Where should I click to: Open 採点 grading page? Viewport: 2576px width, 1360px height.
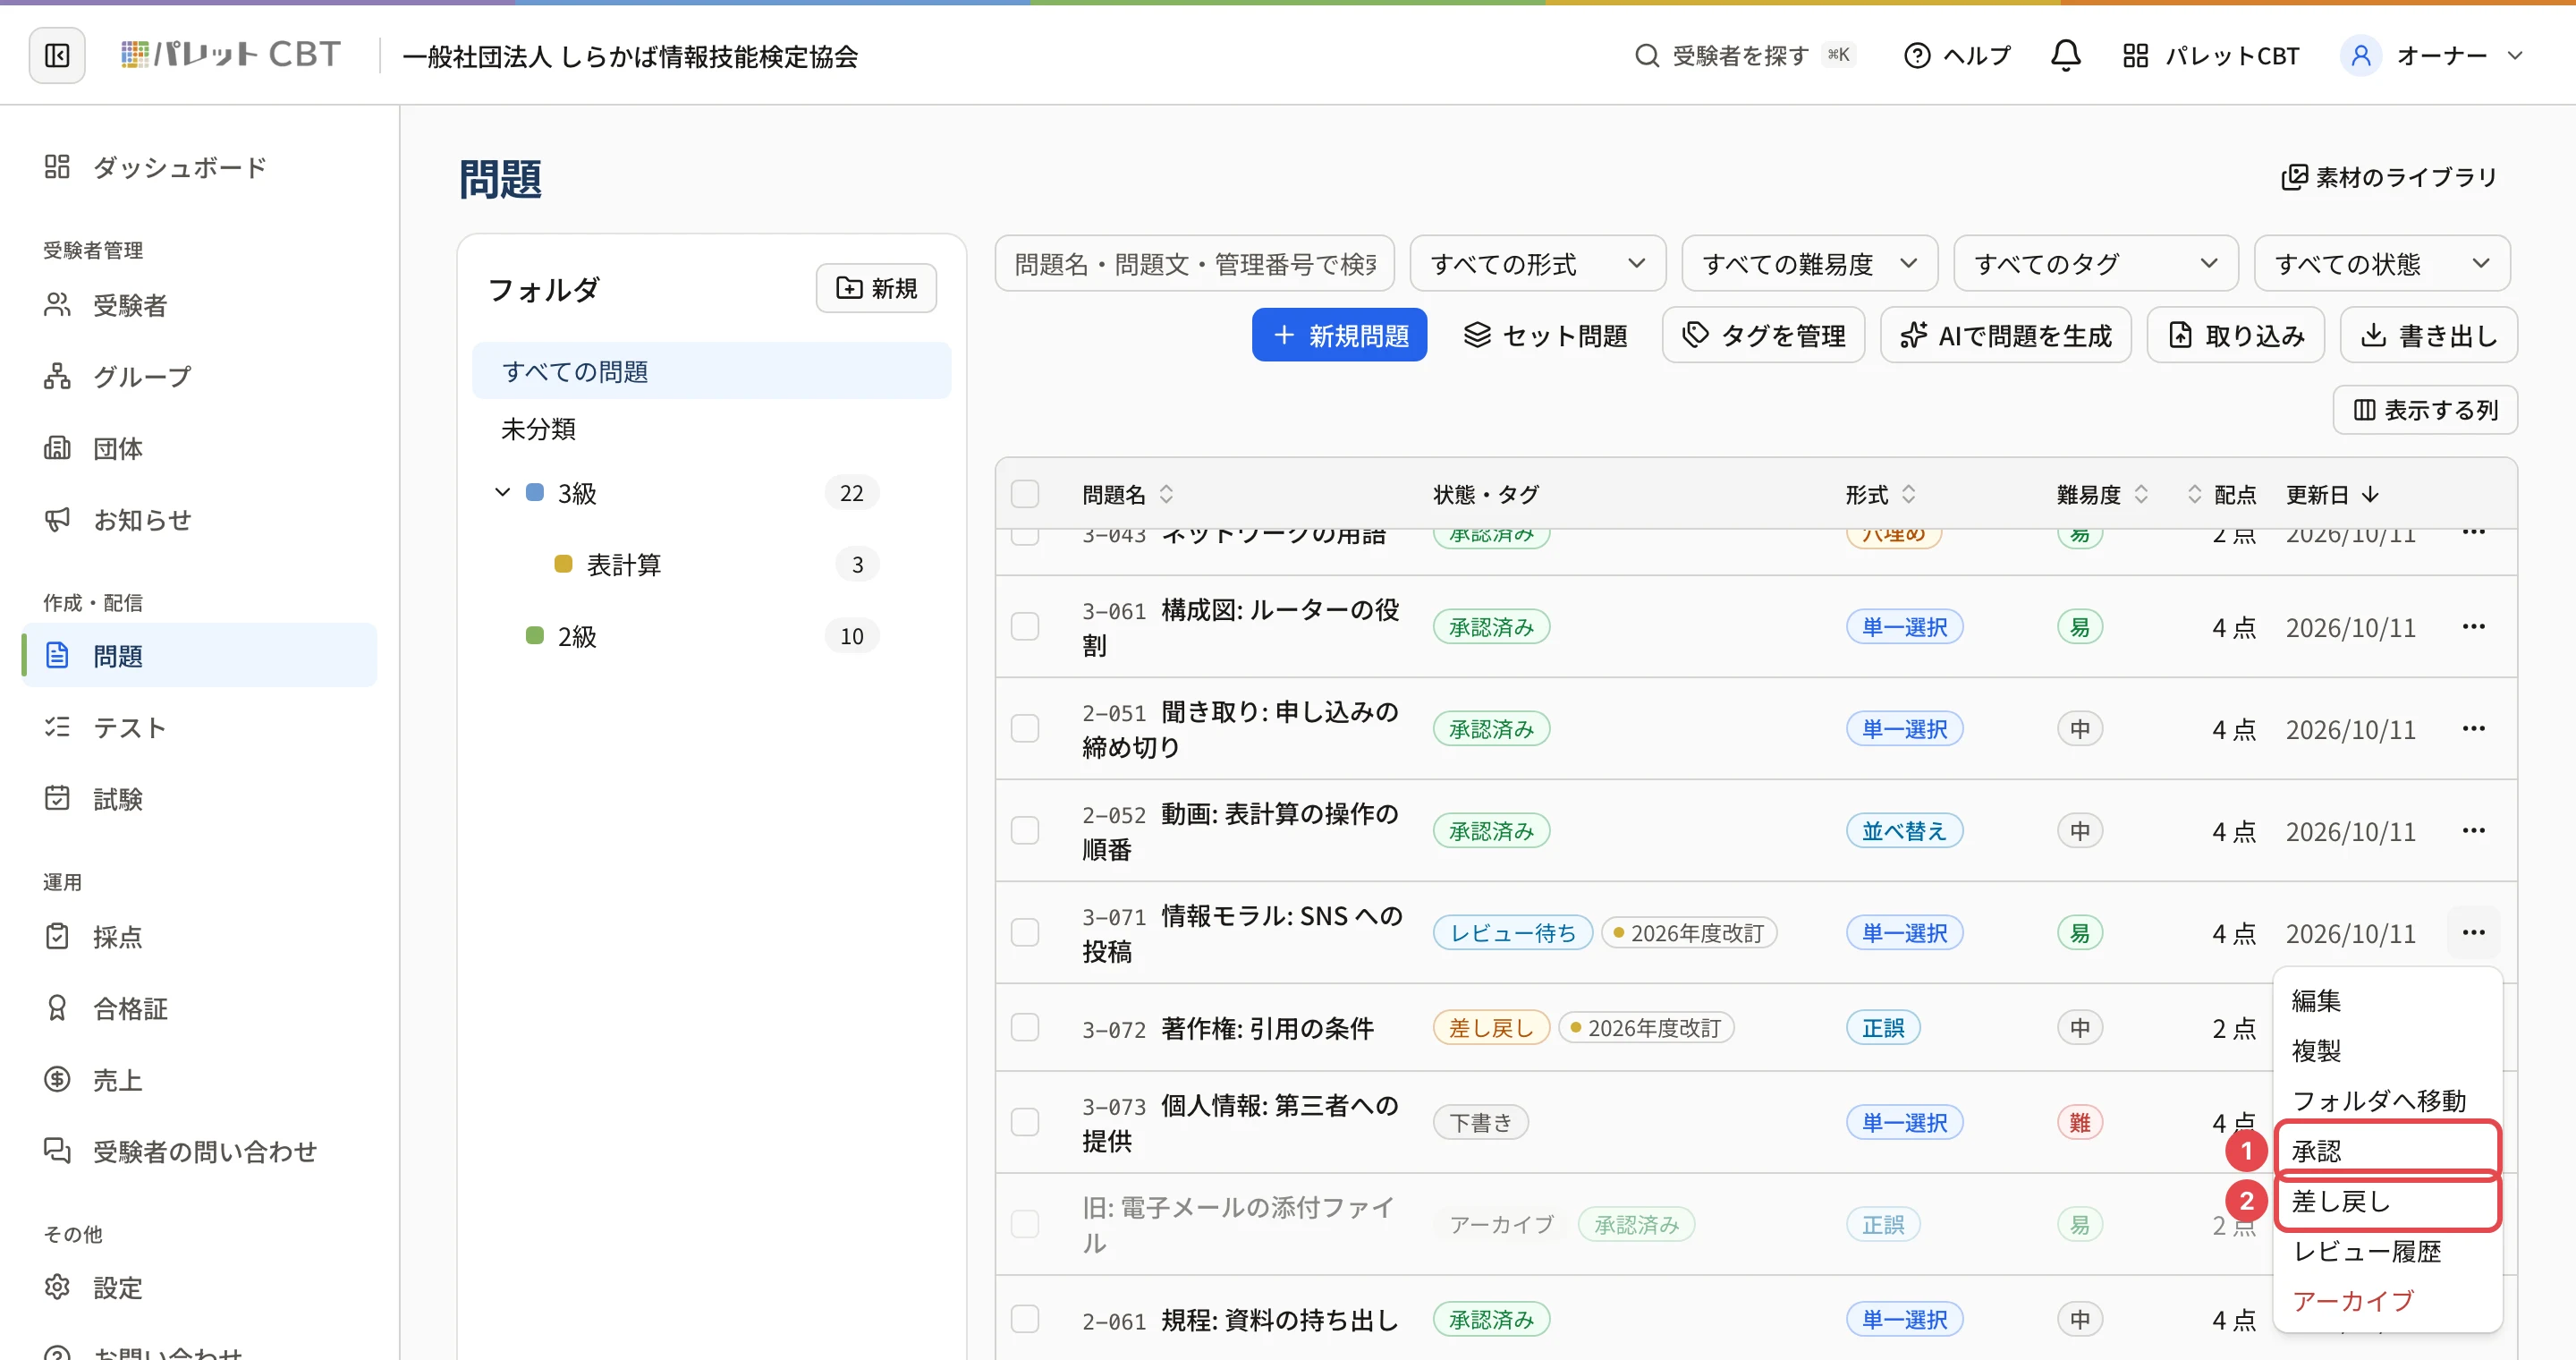point(200,936)
